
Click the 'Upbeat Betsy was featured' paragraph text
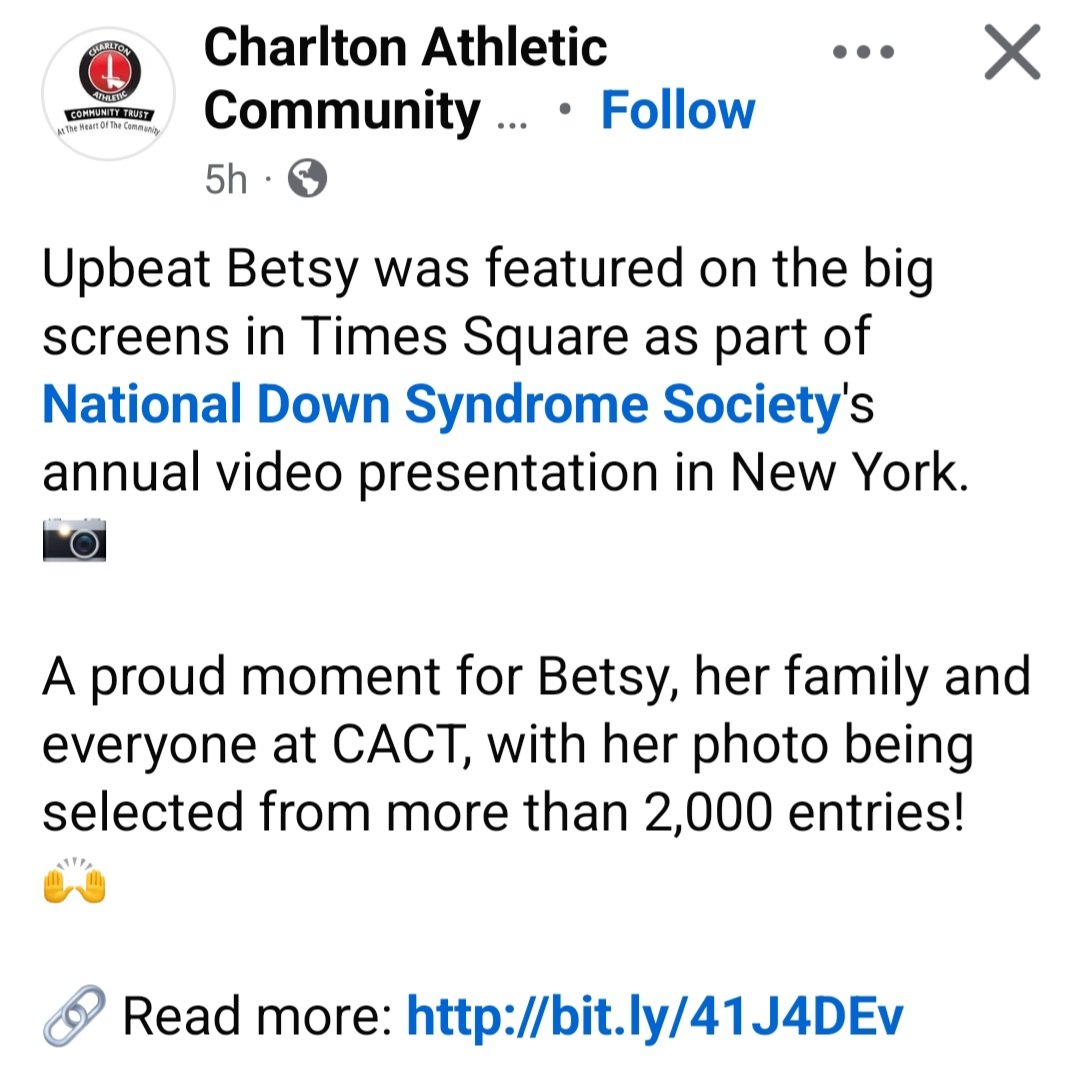click(x=488, y=269)
